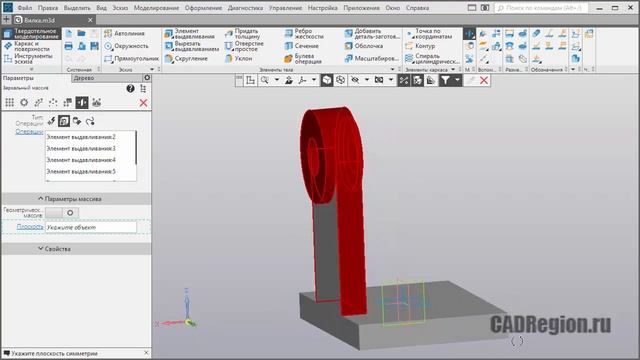Apply the Скругление fillet tool

[x=186, y=59]
